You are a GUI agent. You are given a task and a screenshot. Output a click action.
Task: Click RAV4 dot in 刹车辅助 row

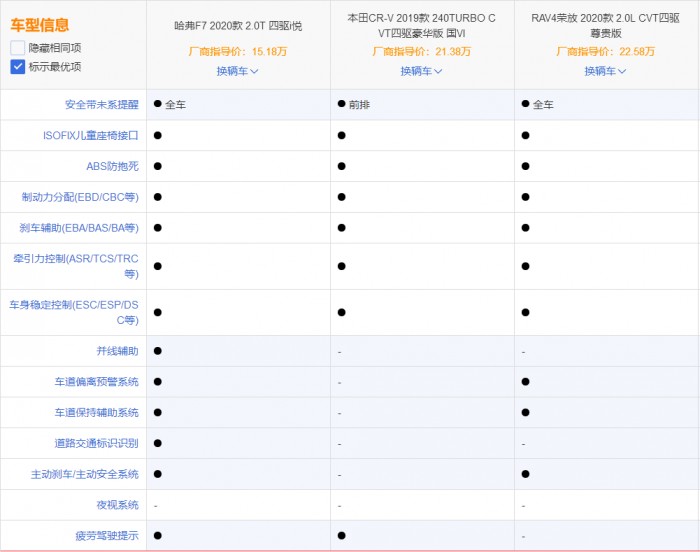coord(525,228)
